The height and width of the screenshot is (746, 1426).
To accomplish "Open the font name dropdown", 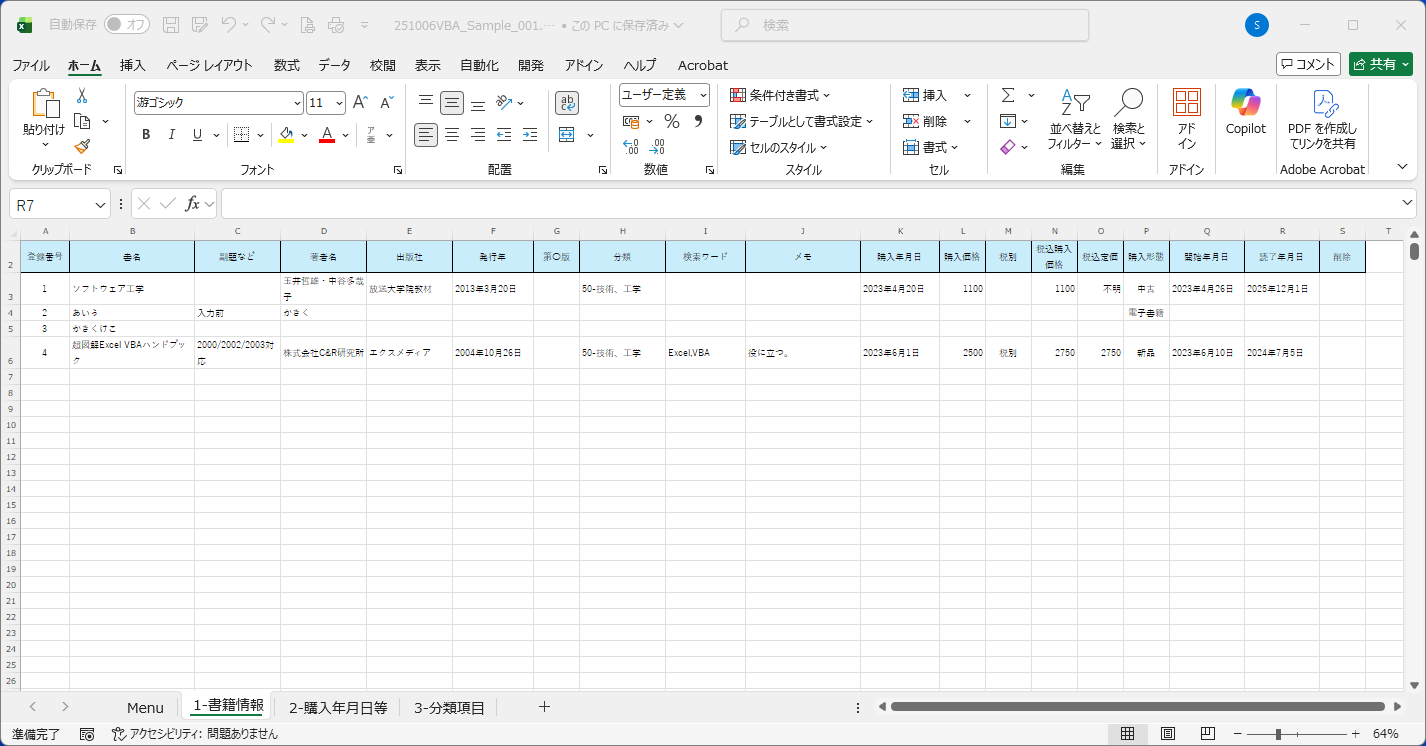I will 297,103.
